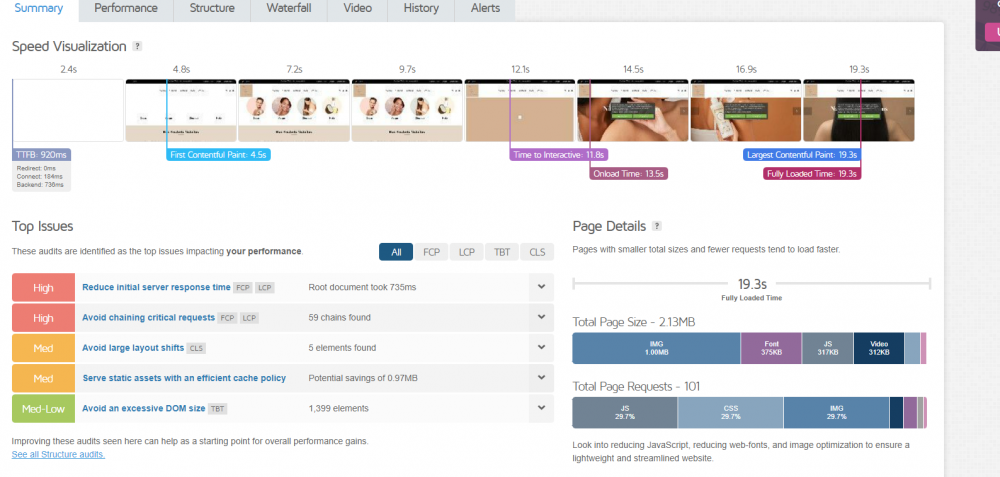Switch to the History tab
This screenshot has width=1000, height=477.
[x=421, y=9]
